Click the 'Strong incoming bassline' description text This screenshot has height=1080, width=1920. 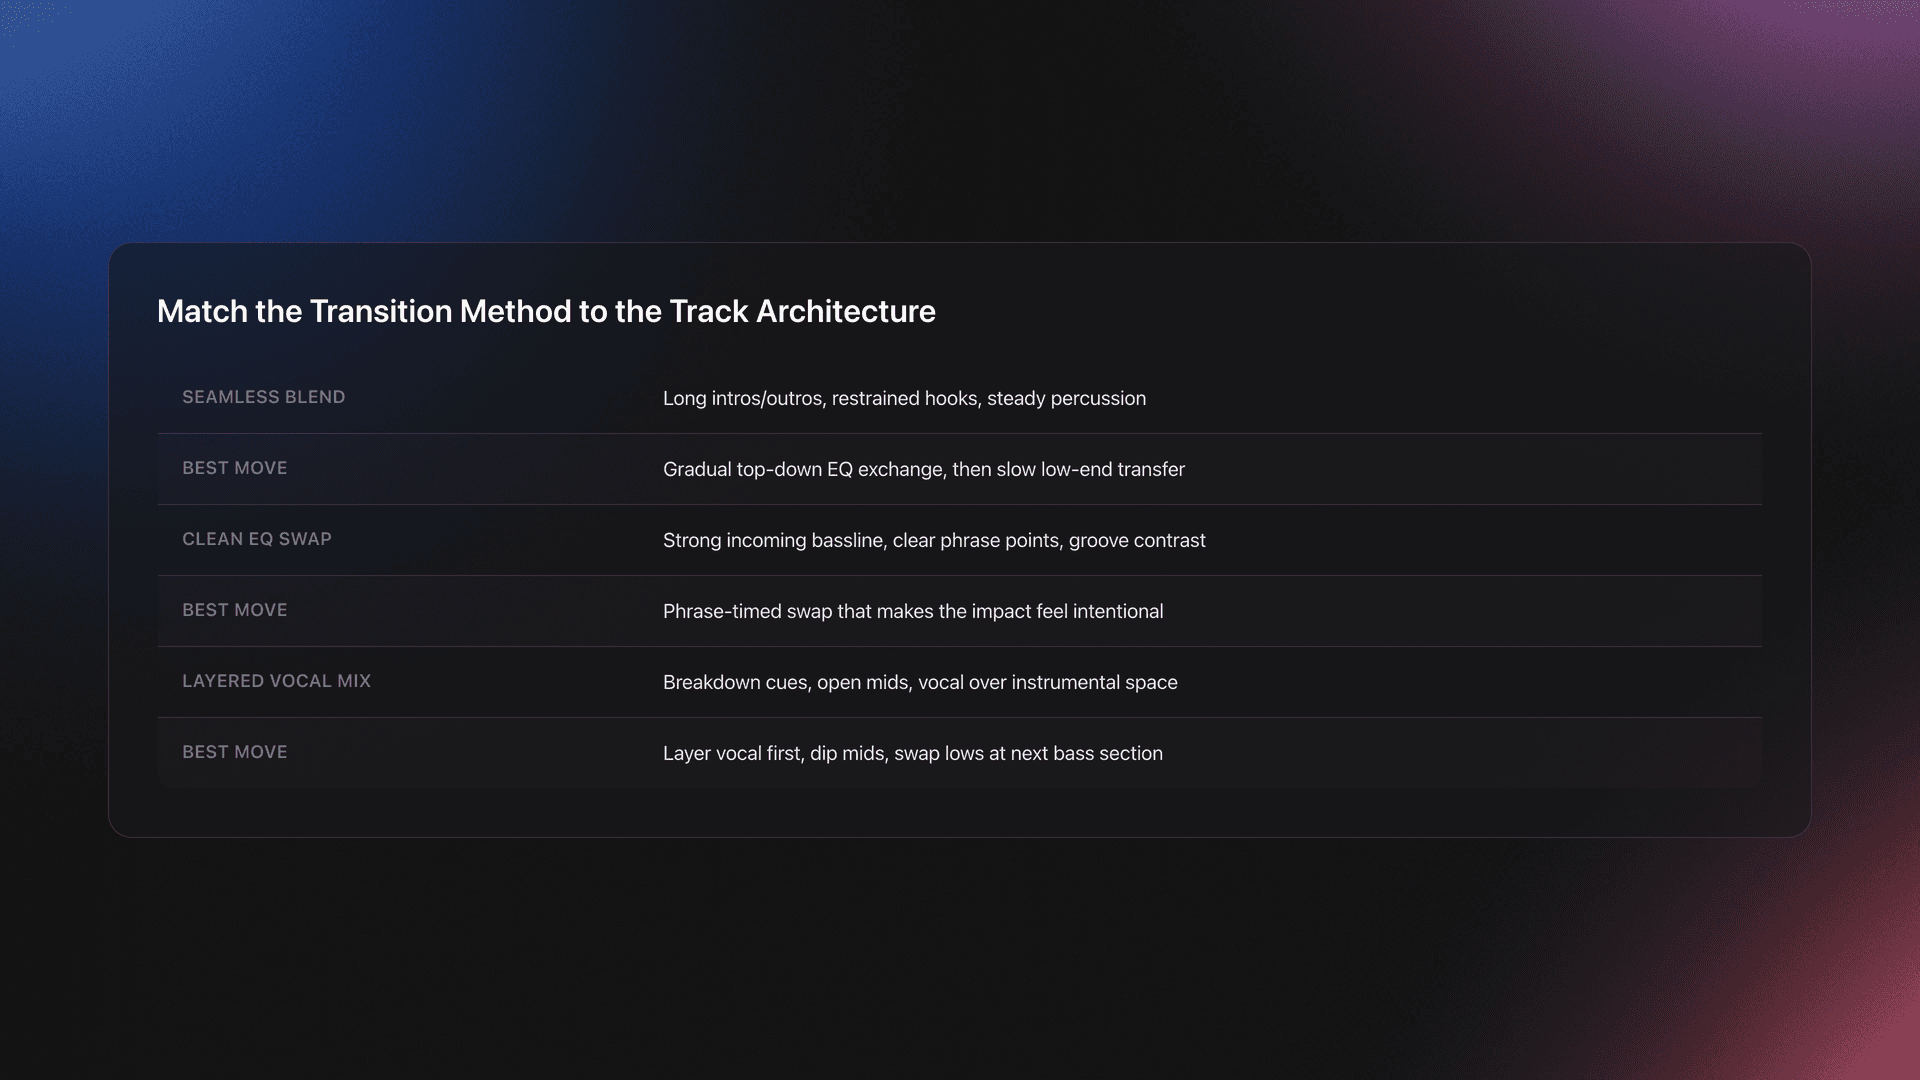point(933,540)
